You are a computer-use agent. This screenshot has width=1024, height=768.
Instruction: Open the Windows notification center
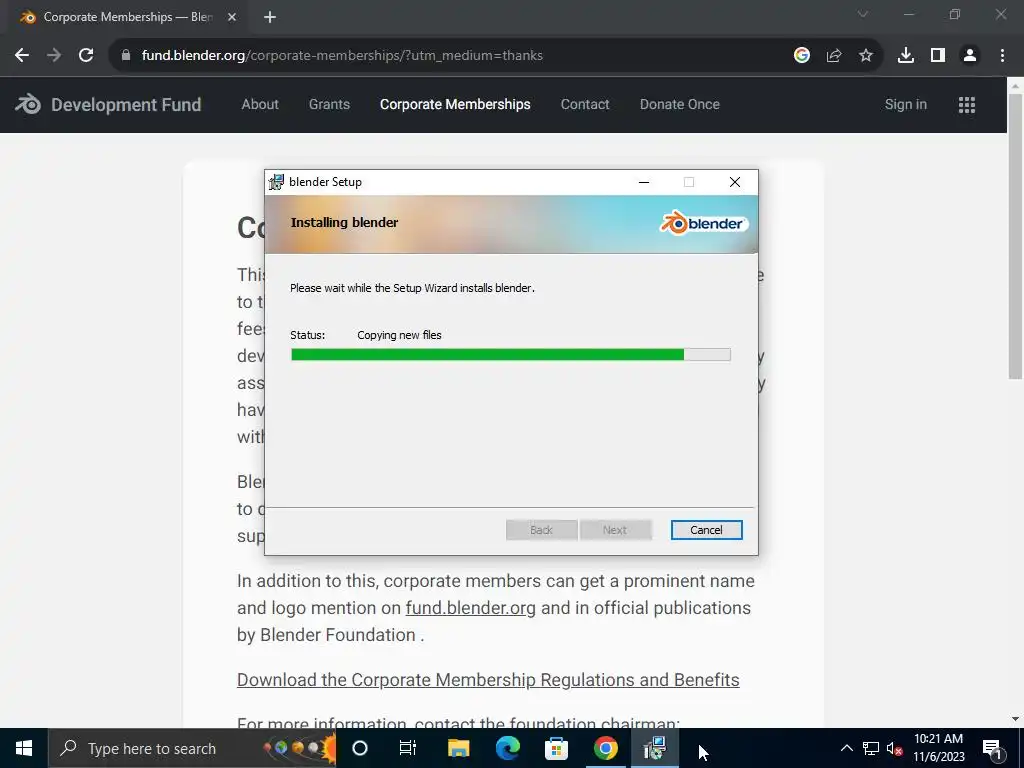(992, 748)
